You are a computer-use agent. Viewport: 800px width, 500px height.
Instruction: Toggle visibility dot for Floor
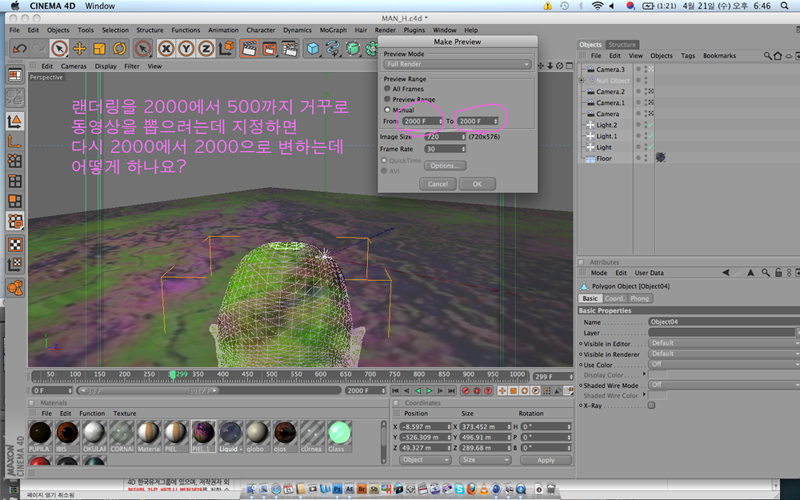(638, 158)
